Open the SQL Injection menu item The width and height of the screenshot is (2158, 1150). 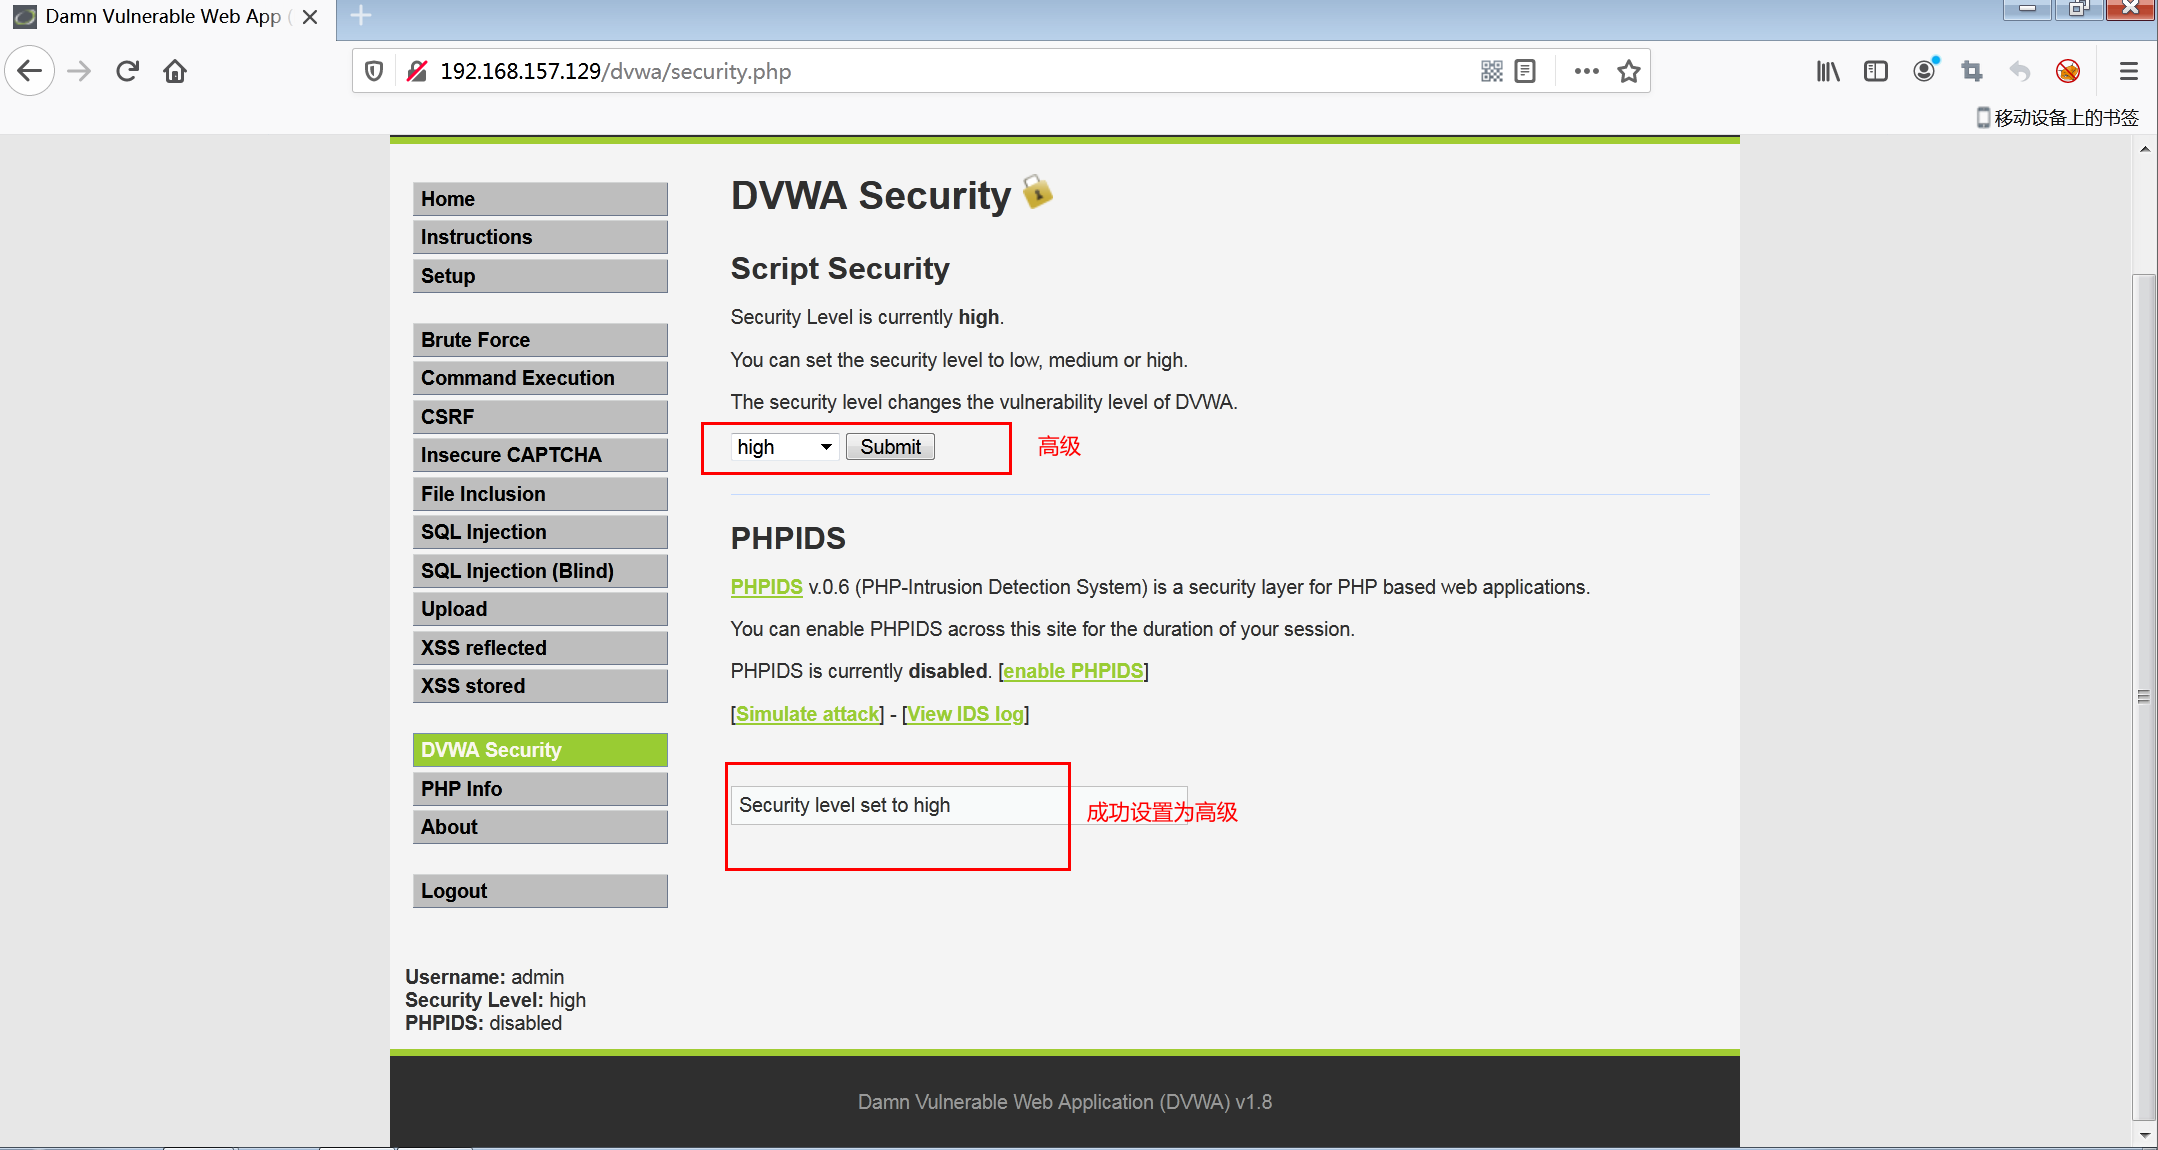540,532
